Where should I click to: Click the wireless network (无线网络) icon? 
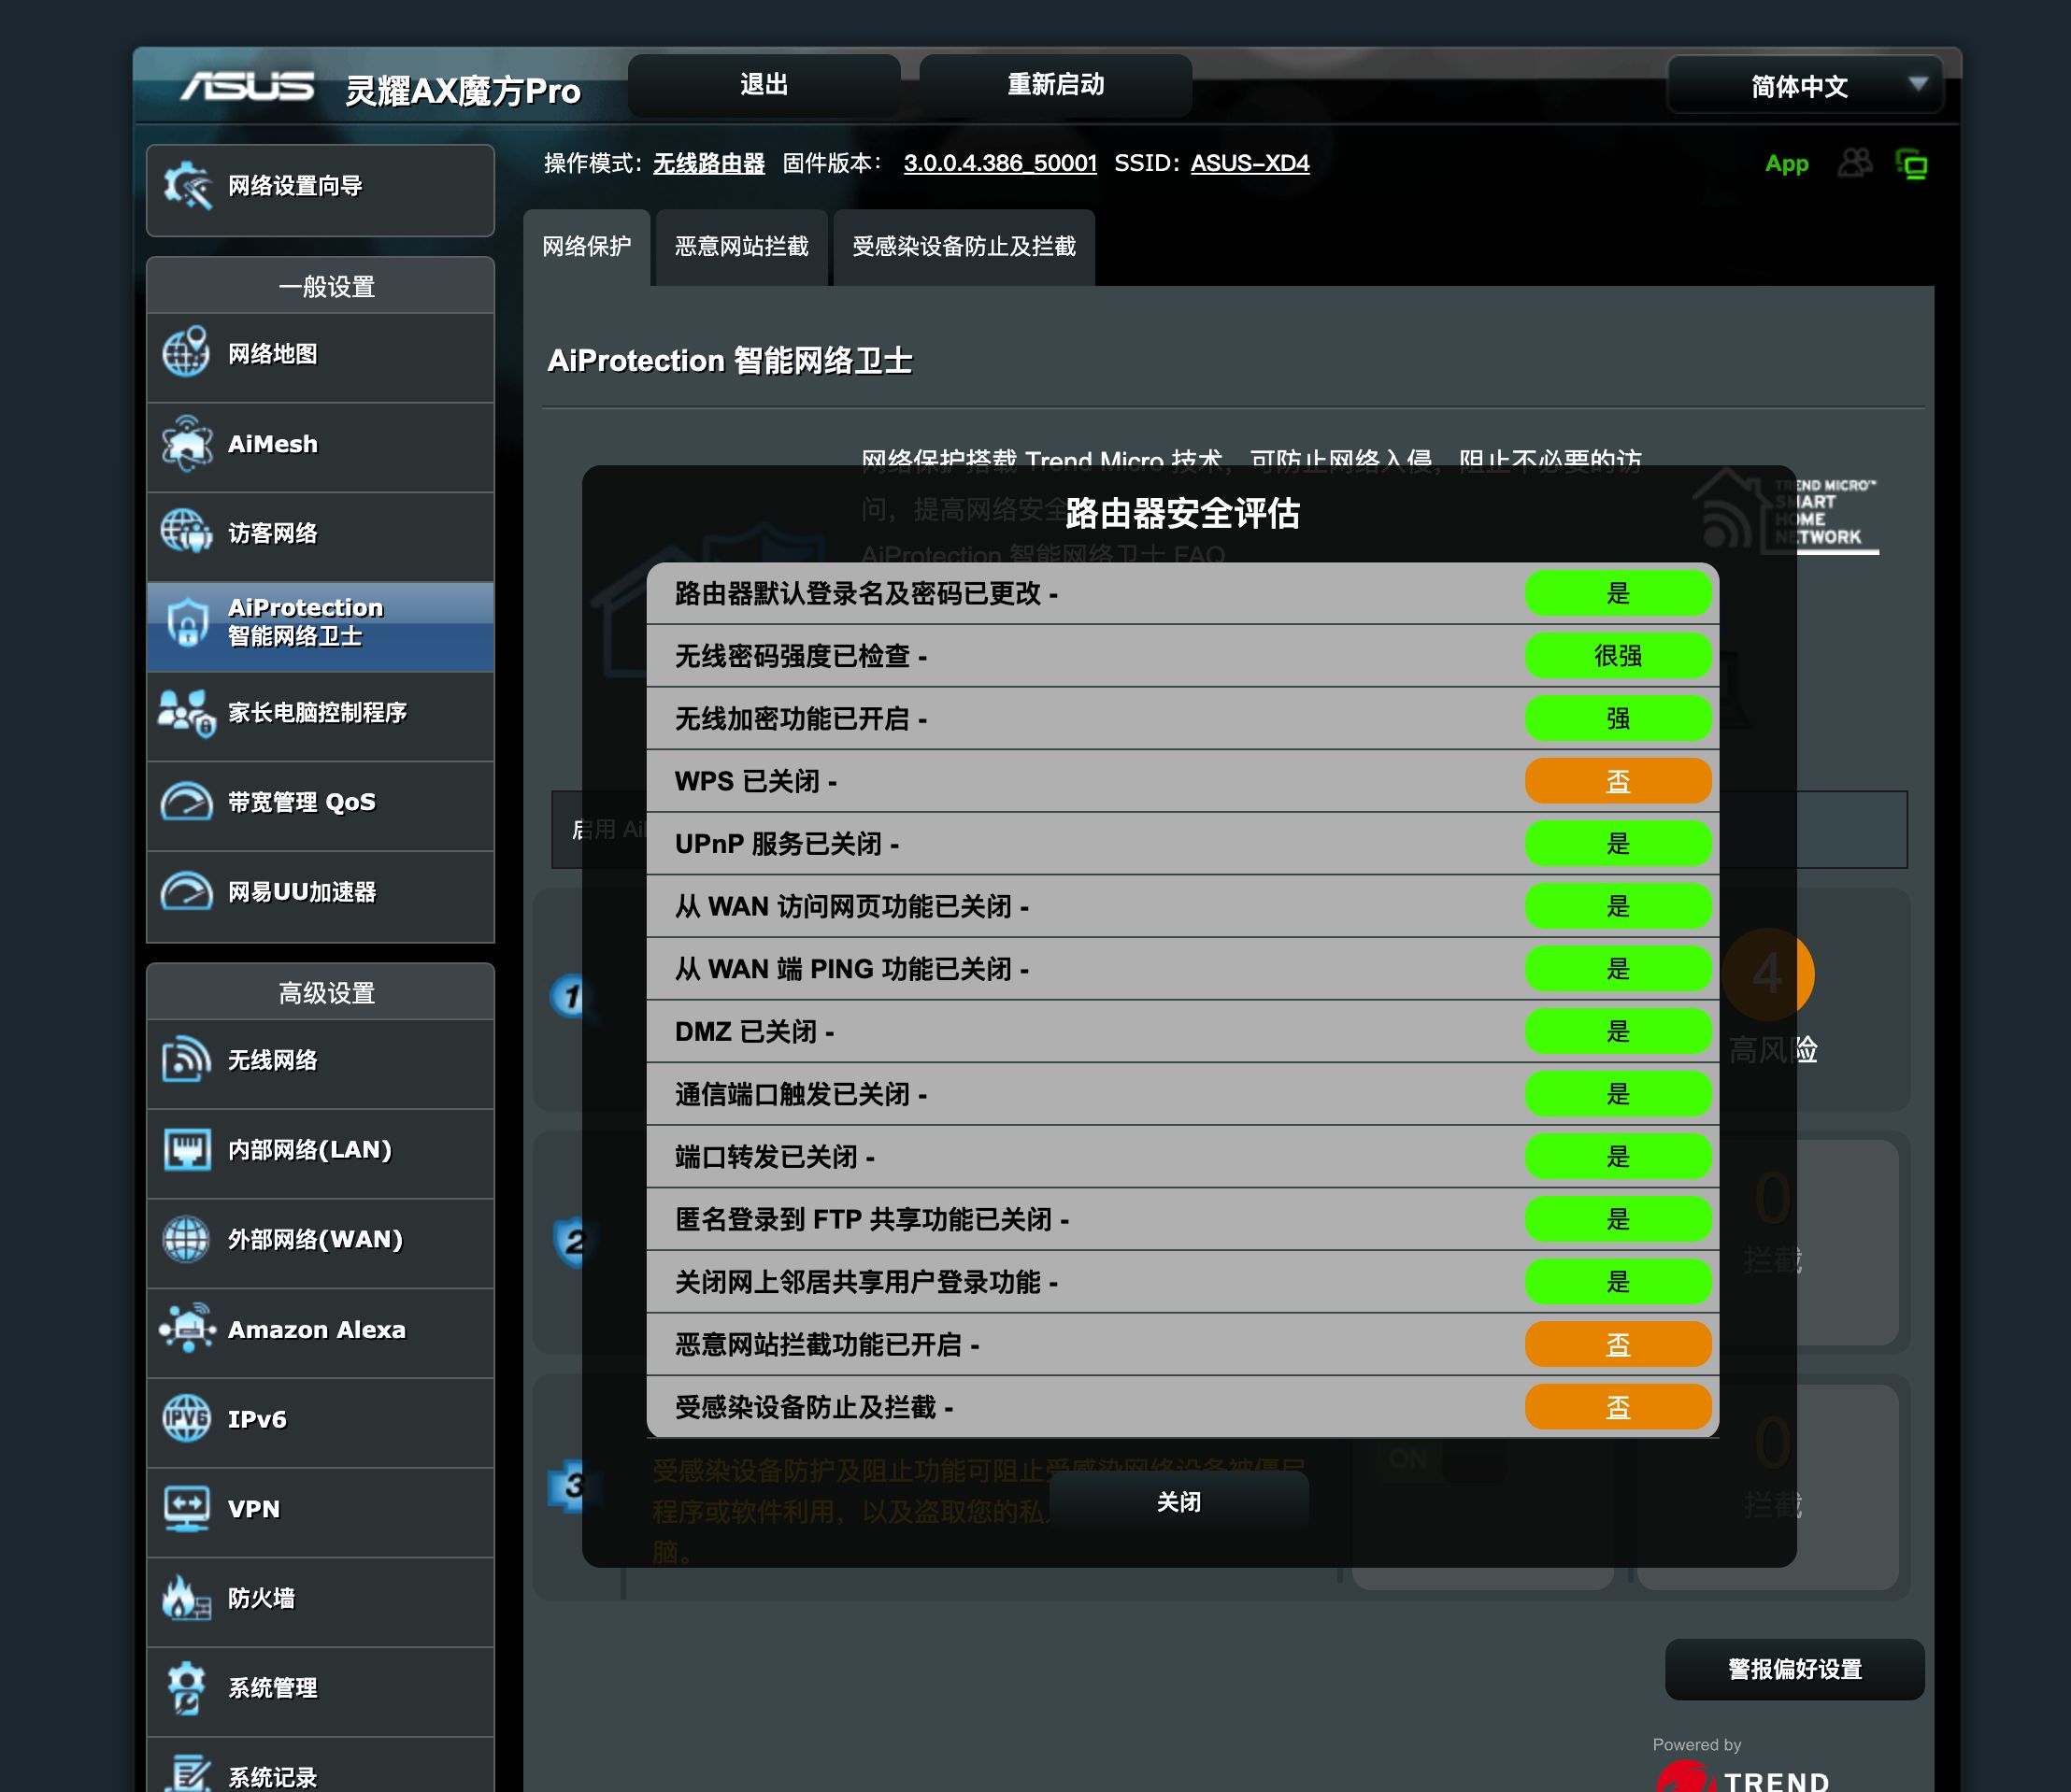(187, 1060)
